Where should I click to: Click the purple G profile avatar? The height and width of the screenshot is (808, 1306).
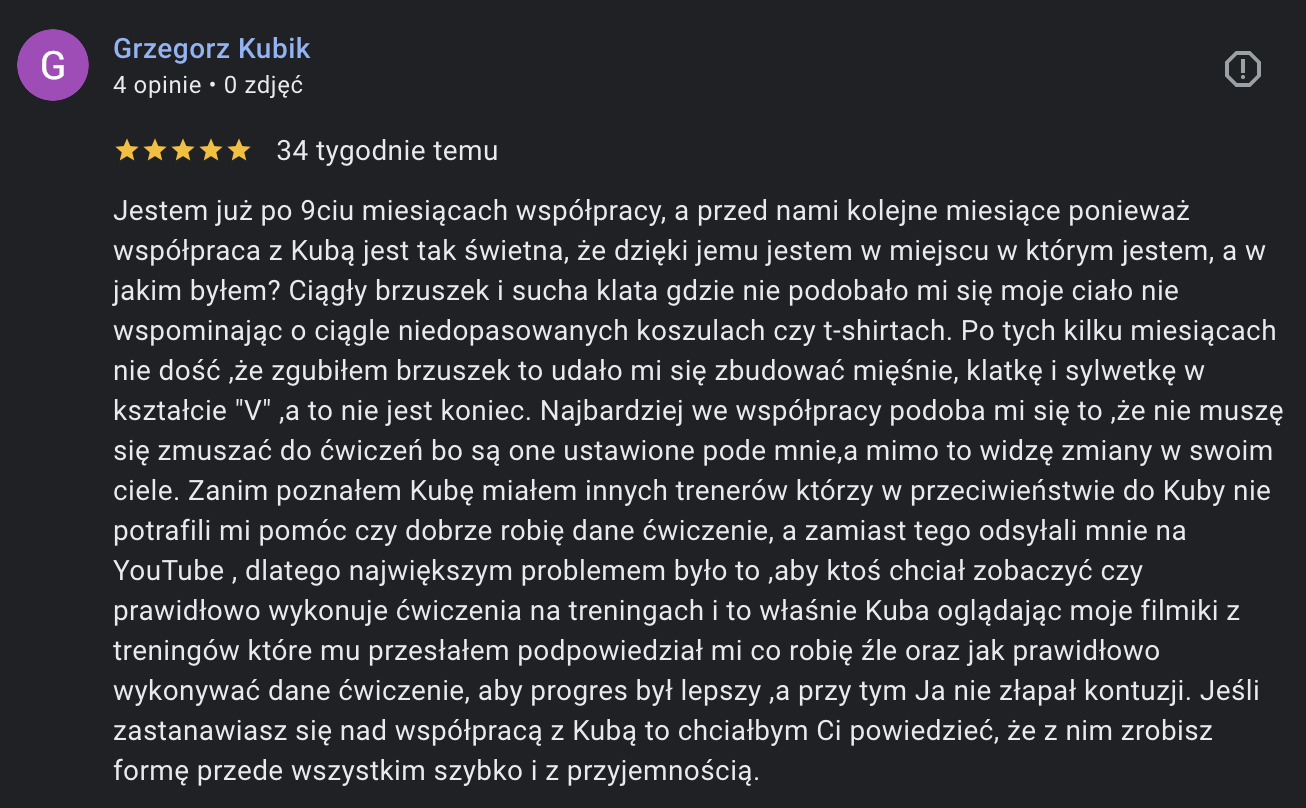click(53, 66)
